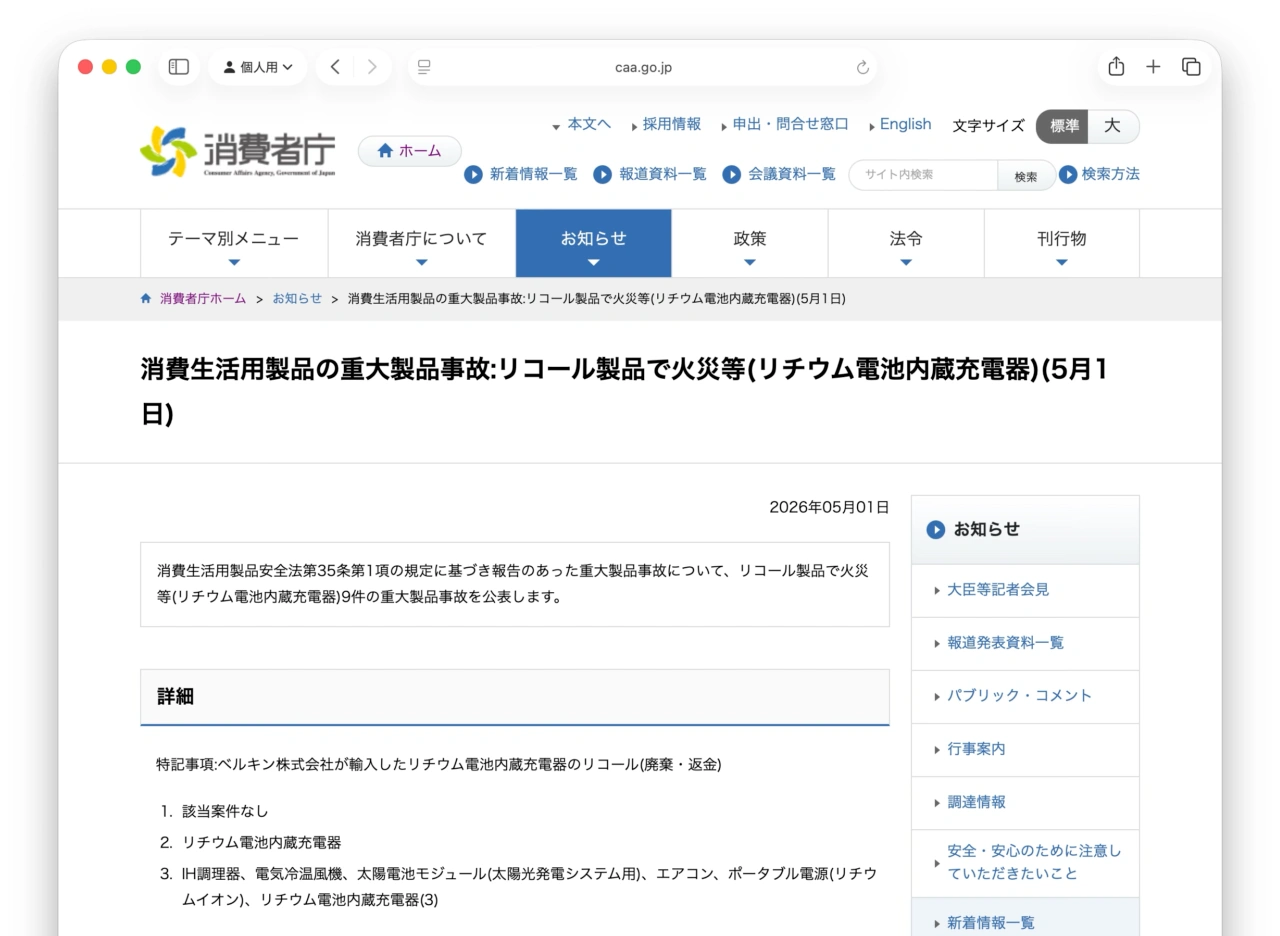1280x936 pixels.
Task: Expand 刊行物 navigation menu
Action: click(x=1061, y=243)
